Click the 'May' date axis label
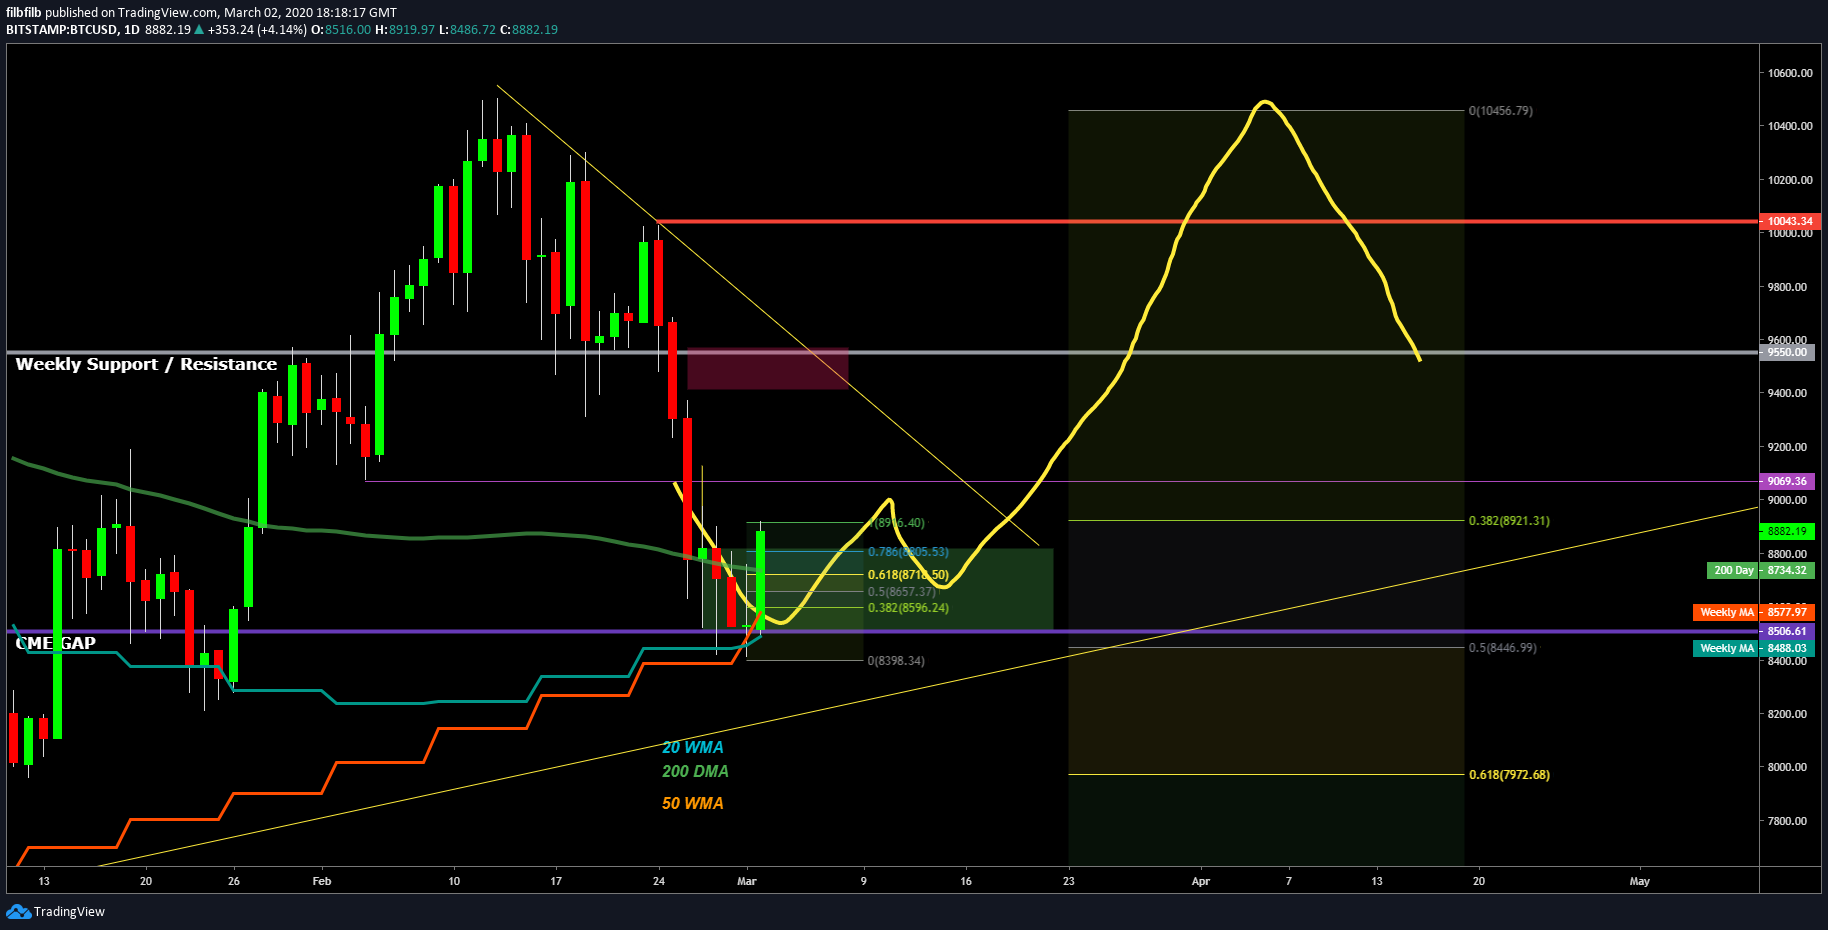Image resolution: width=1828 pixels, height=930 pixels. [1640, 881]
